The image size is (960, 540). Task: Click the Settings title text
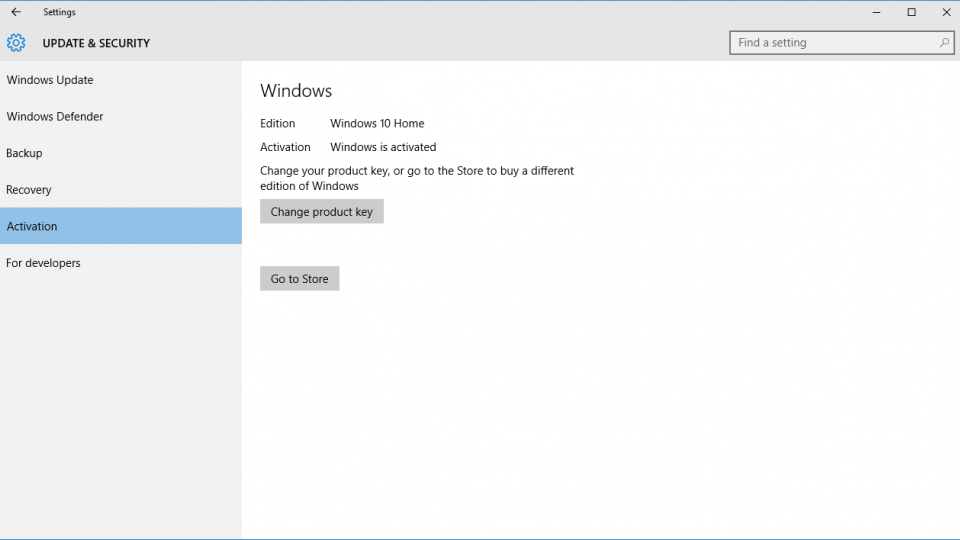point(59,12)
